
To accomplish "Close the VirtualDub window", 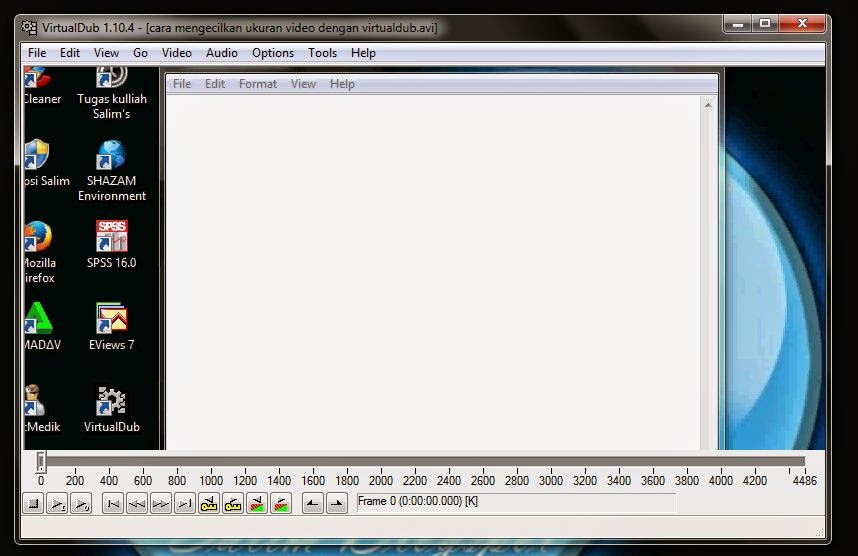I will (x=802, y=24).
